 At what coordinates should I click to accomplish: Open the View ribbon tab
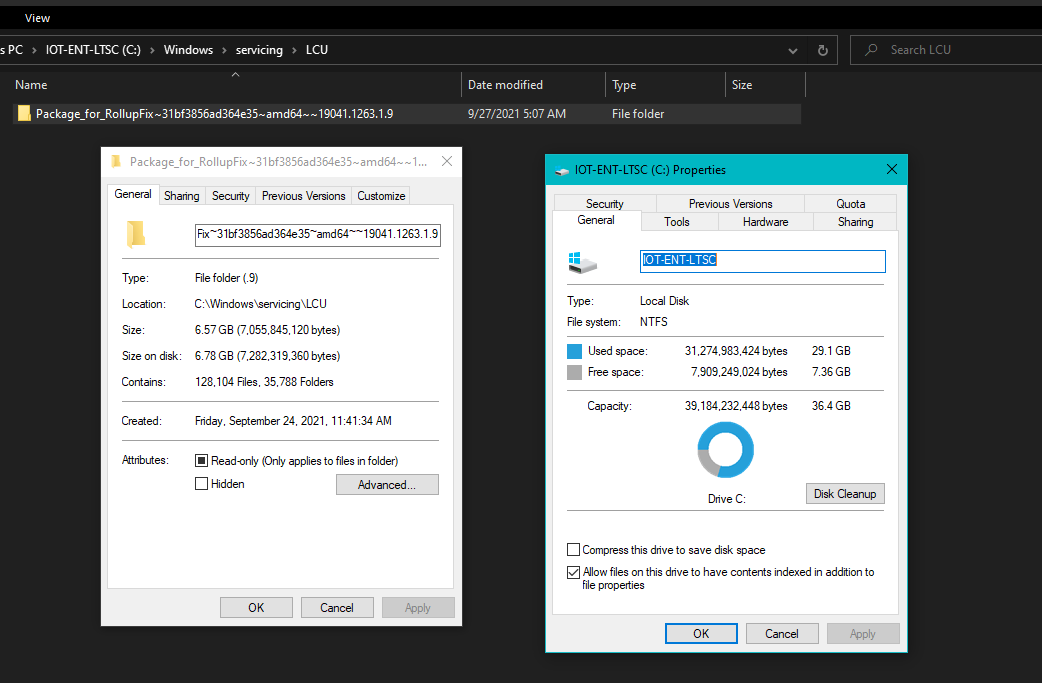pos(37,18)
